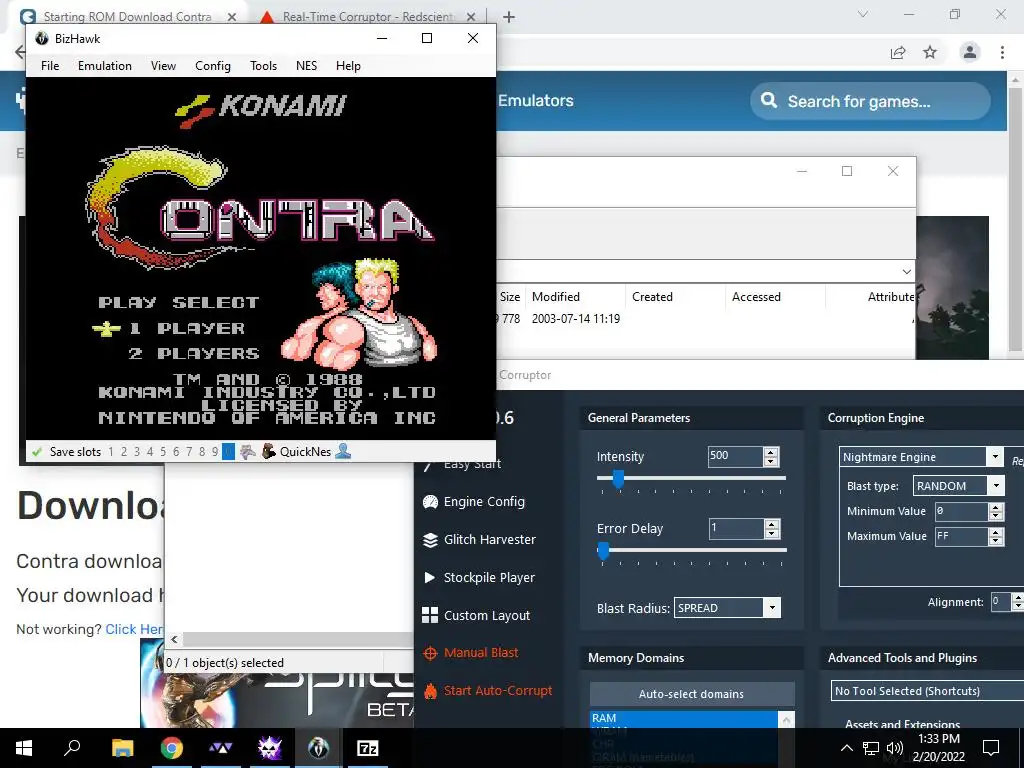
Task: Decrease Error Delay with stepper down arrow
Action: 771,534
